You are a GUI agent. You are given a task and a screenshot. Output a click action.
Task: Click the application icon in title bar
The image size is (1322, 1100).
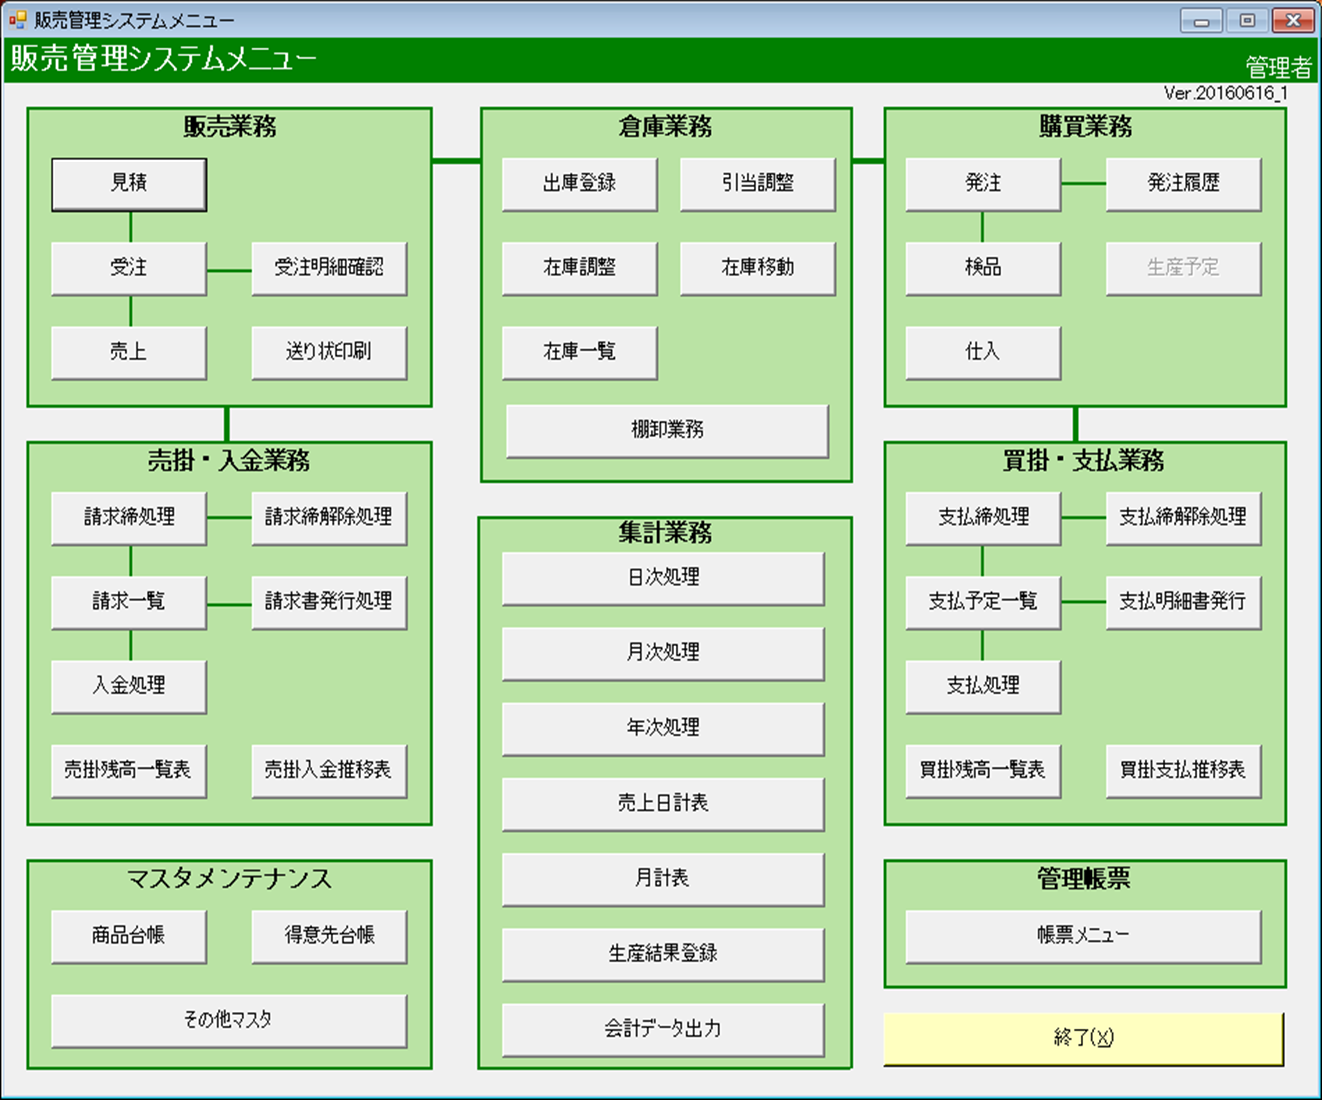17,19
